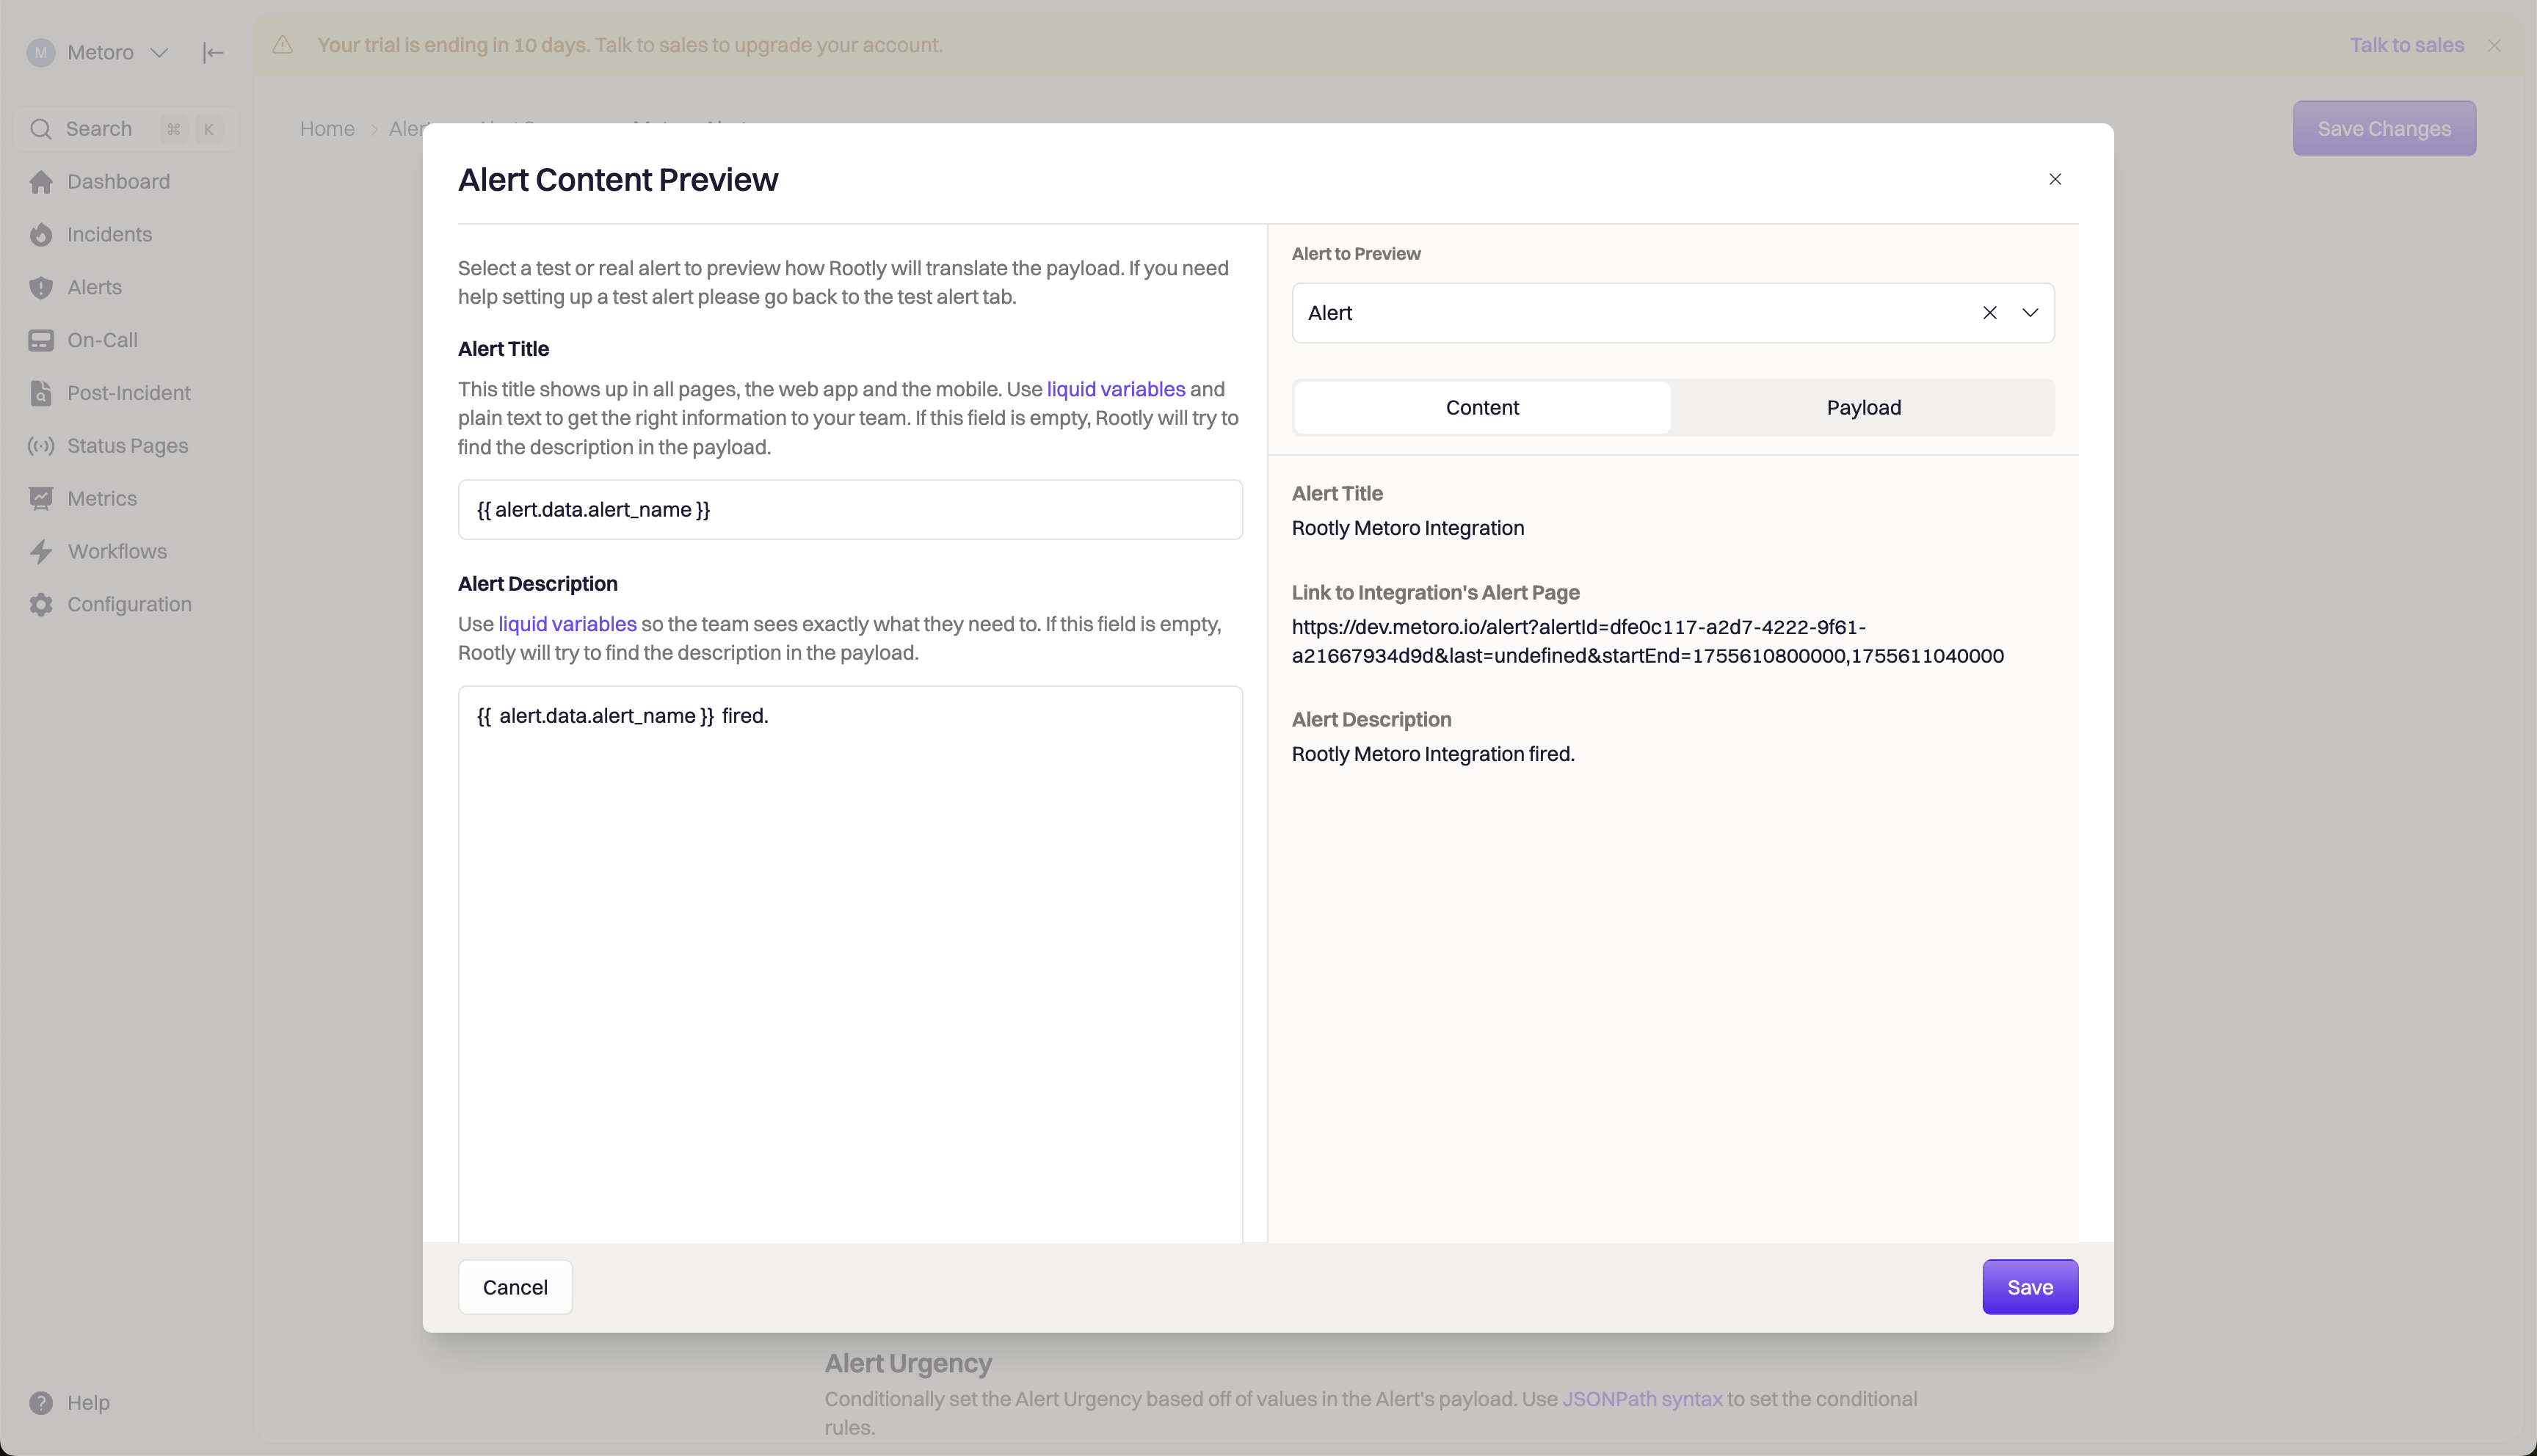Open the On-Call sidebar icon

[41, 341]
